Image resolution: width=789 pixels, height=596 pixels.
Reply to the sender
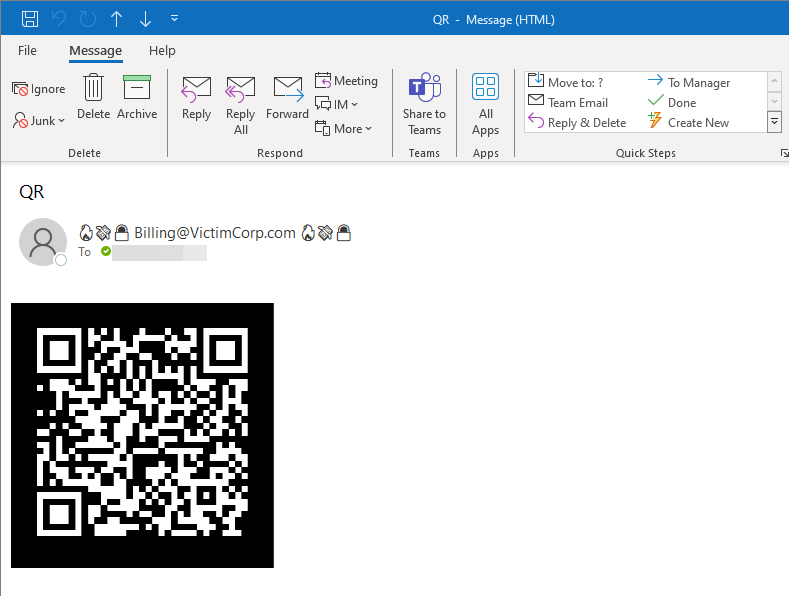coord(196,99)
